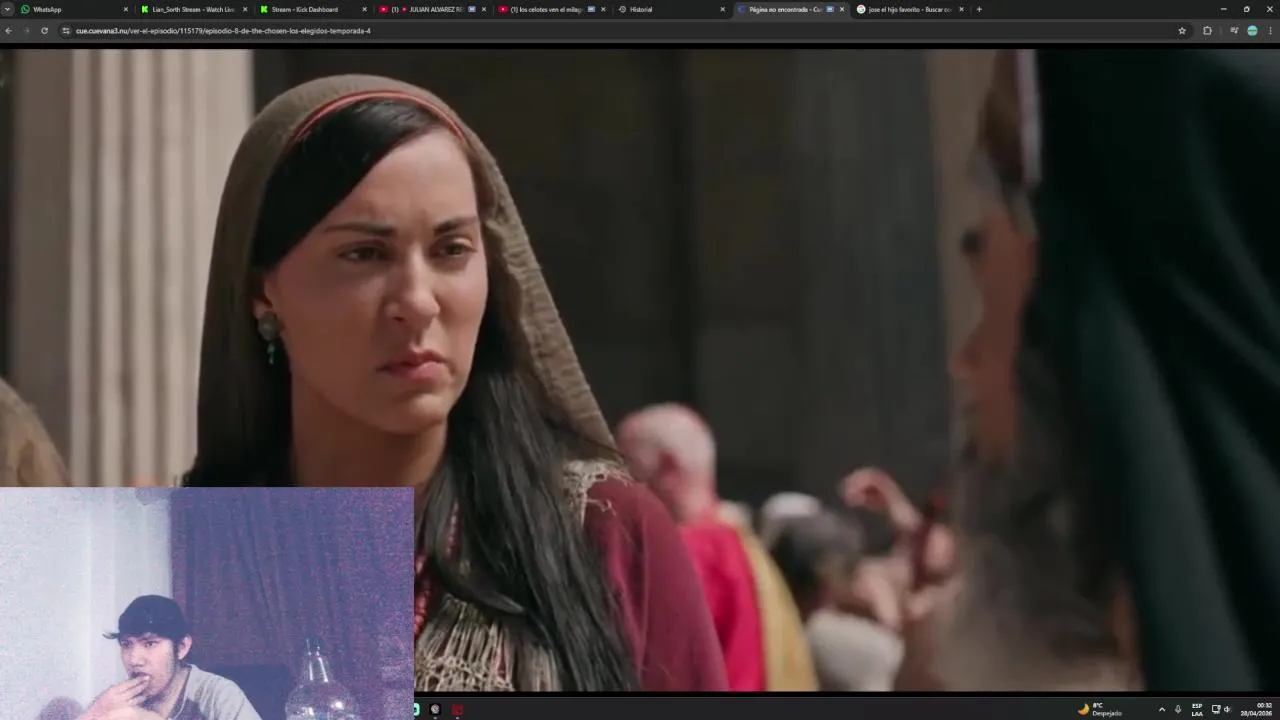Screen dimensions: 1280x720
Task: Open the Chrome three-dot menu
Action: pyautogui.click(x=1271, y=31)
